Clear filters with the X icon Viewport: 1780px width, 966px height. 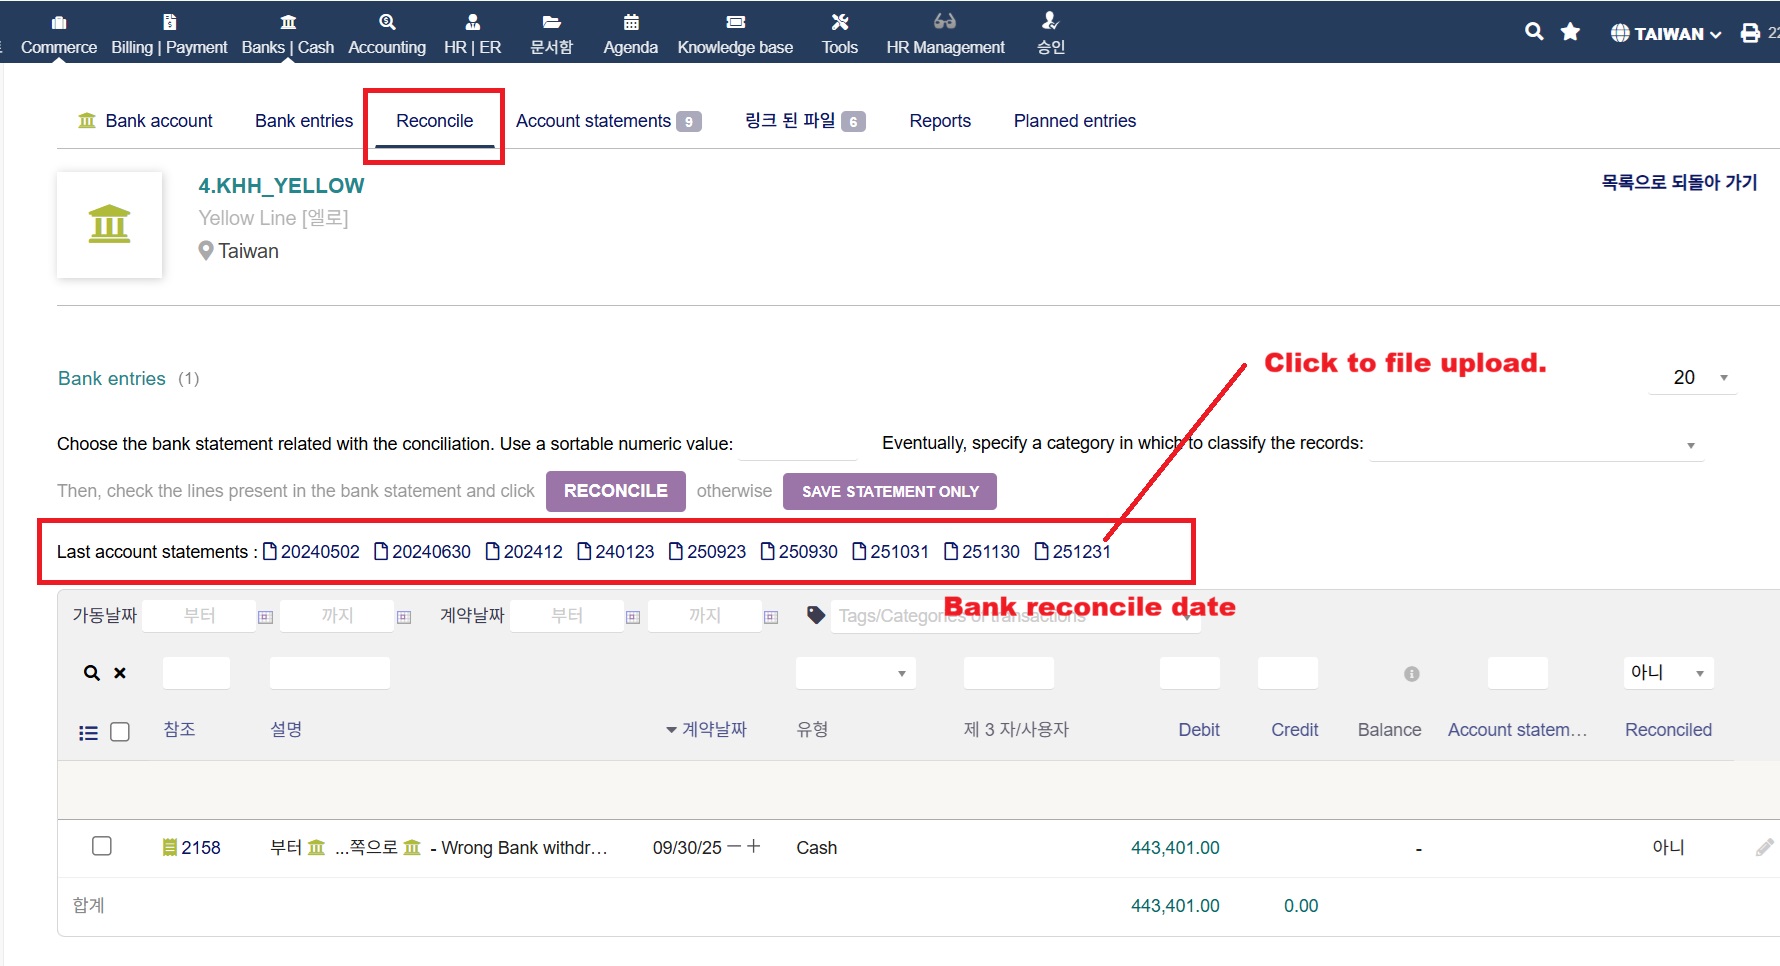120,673
